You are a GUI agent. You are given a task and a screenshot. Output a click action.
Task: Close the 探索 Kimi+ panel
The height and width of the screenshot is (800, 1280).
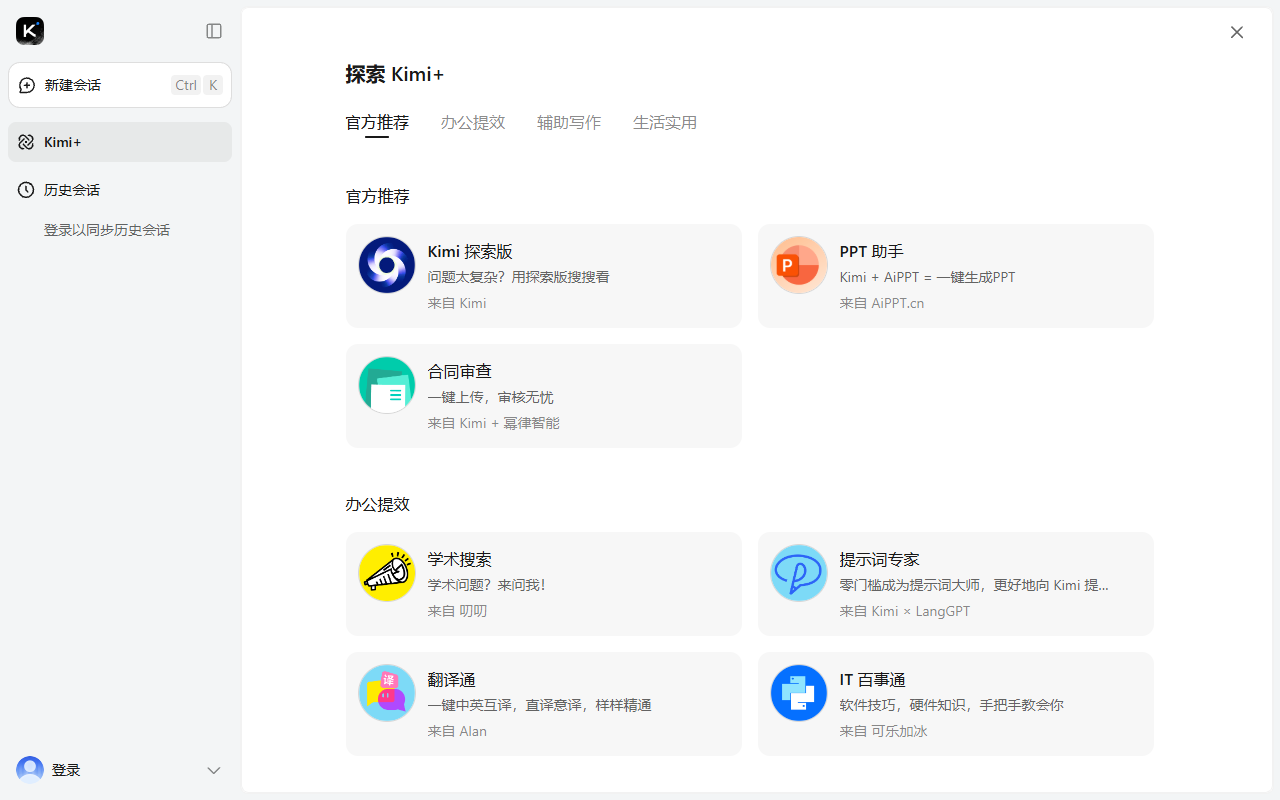tap(1237, 32)
